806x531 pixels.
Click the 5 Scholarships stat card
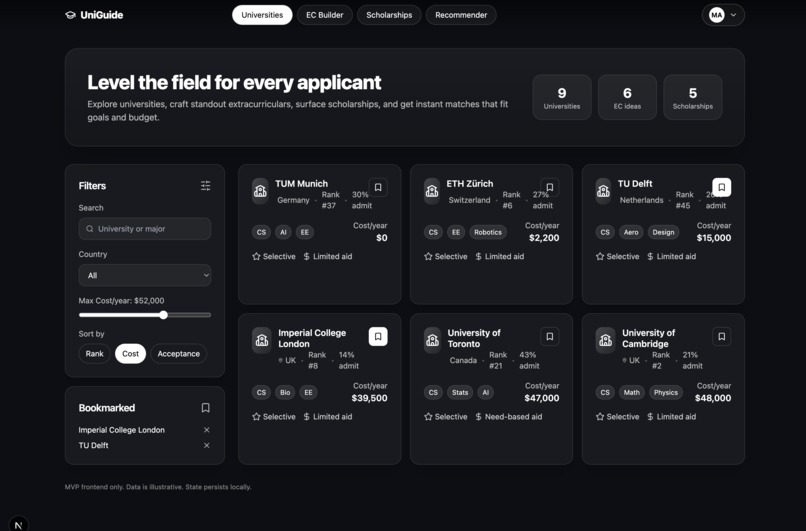click(692, 97)
